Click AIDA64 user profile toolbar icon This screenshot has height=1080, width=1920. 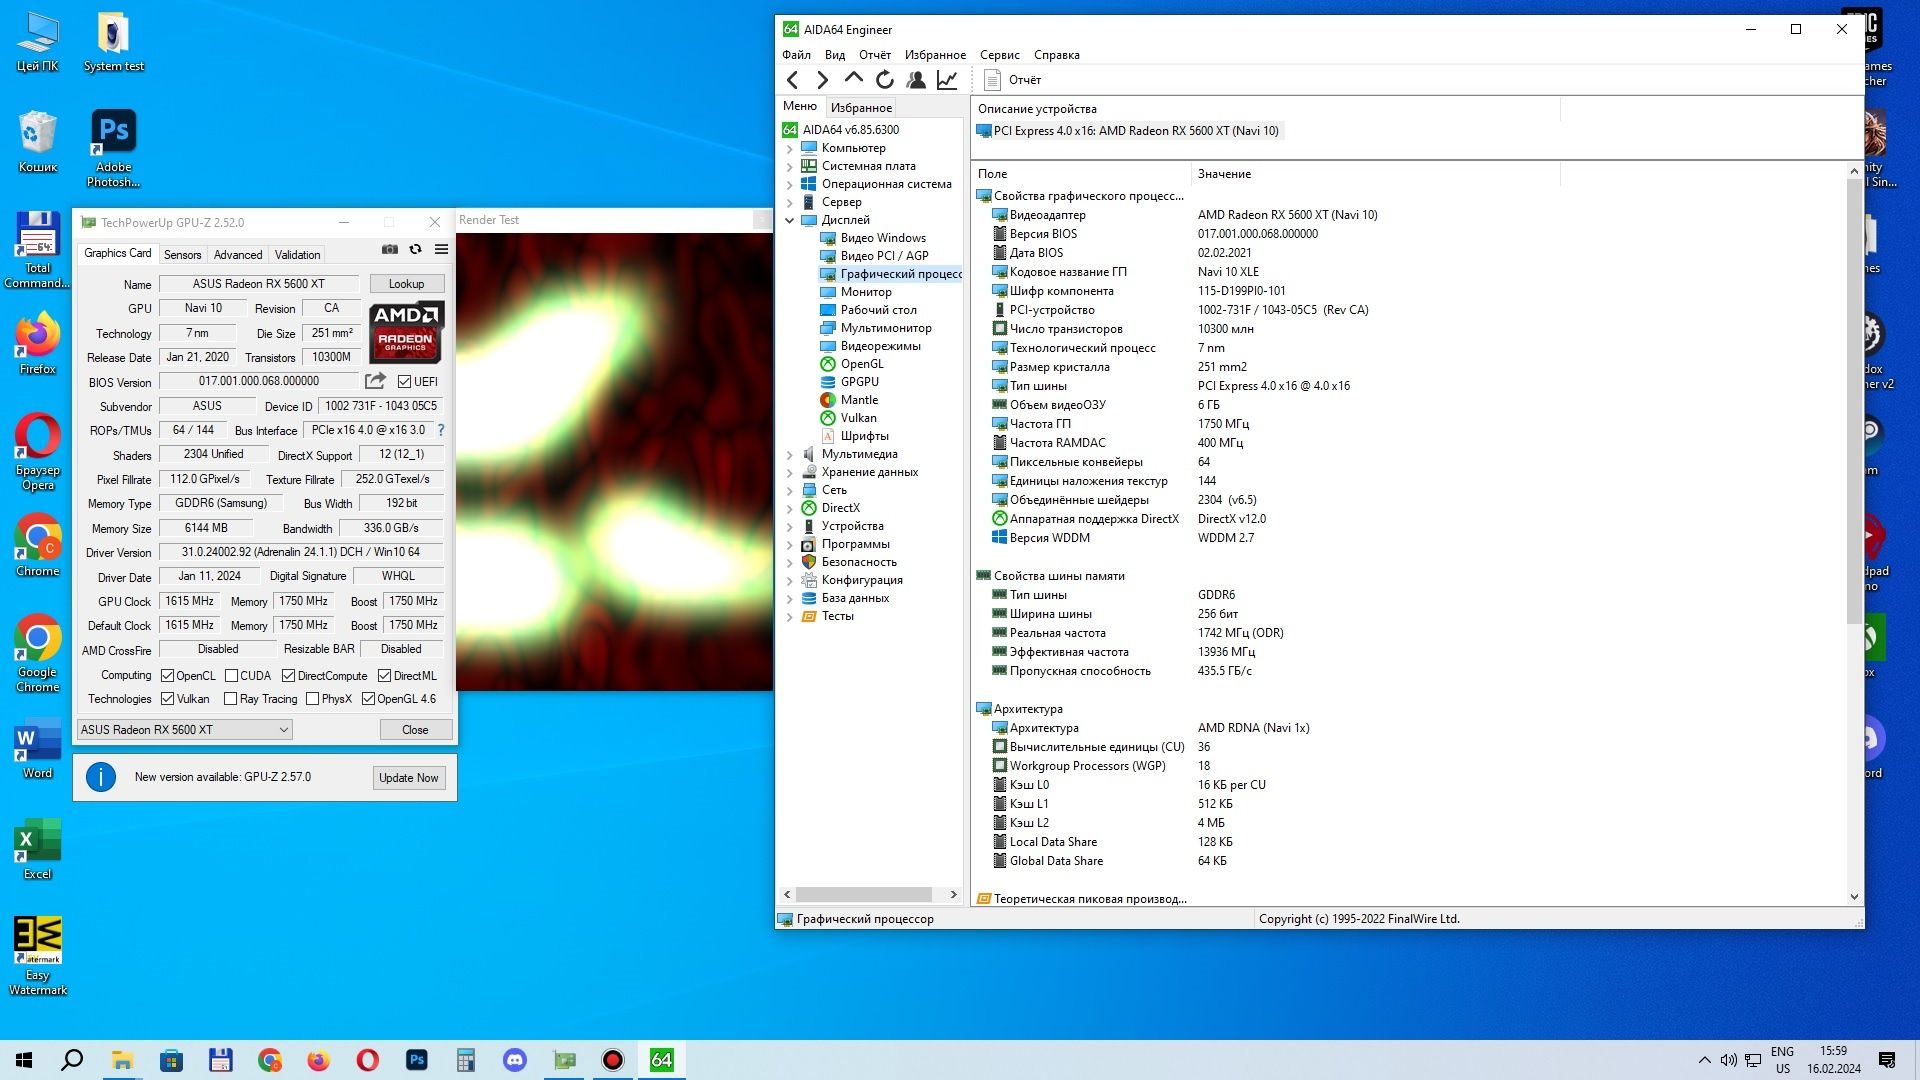[x=915, y=80]
